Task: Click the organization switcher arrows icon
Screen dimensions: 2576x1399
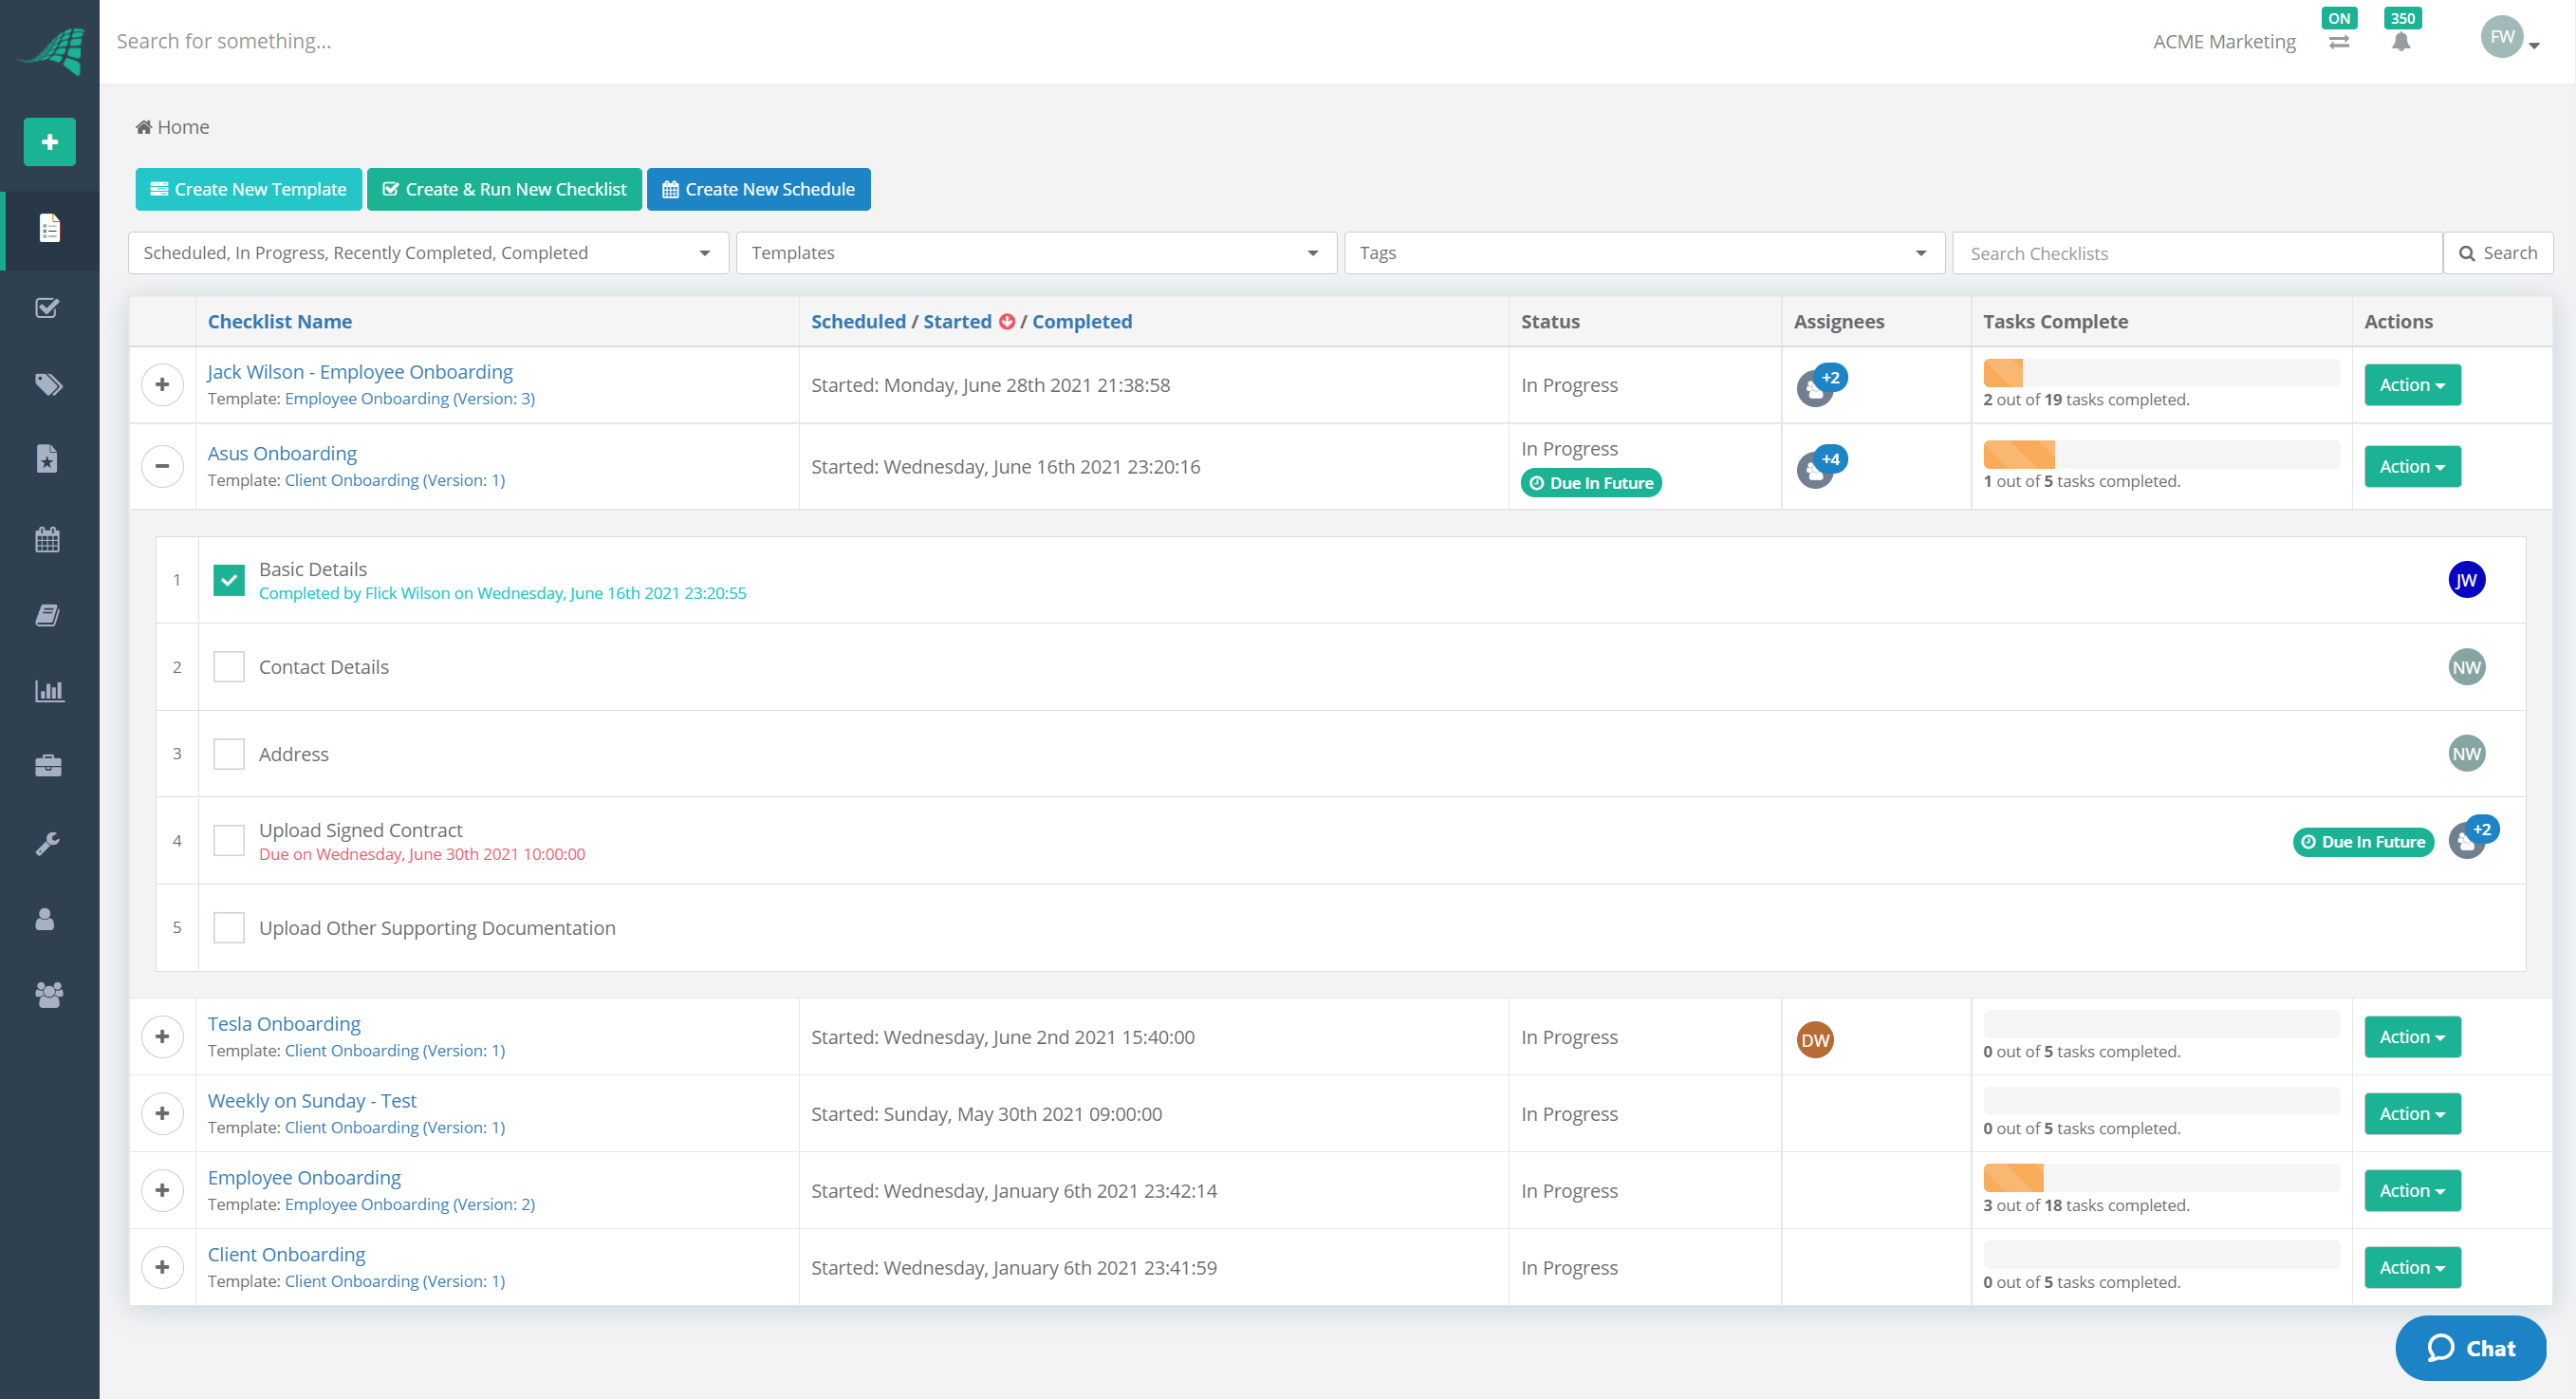Action: pos(2339,41)
